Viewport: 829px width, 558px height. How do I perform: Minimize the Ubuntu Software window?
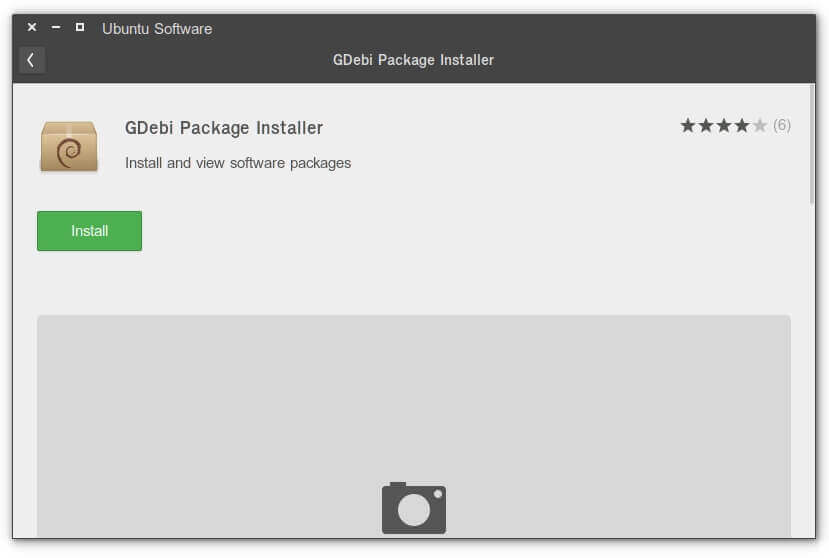point(56,27)
